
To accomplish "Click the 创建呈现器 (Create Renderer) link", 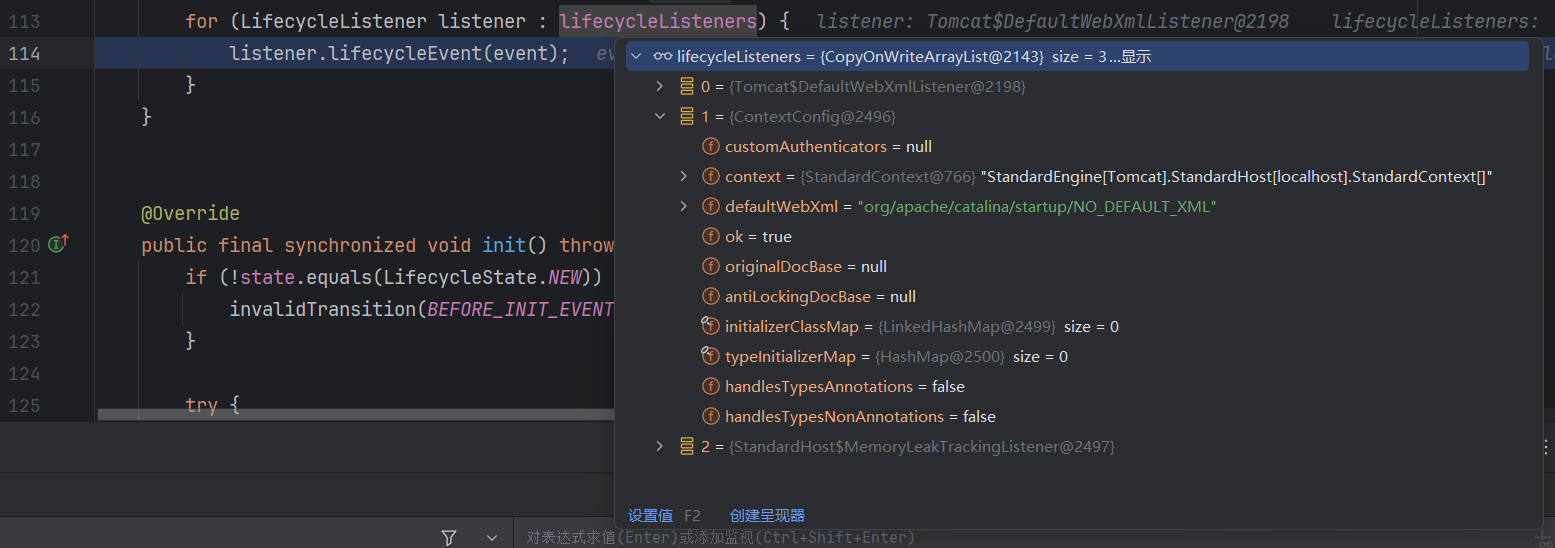I will coord(767,516).
